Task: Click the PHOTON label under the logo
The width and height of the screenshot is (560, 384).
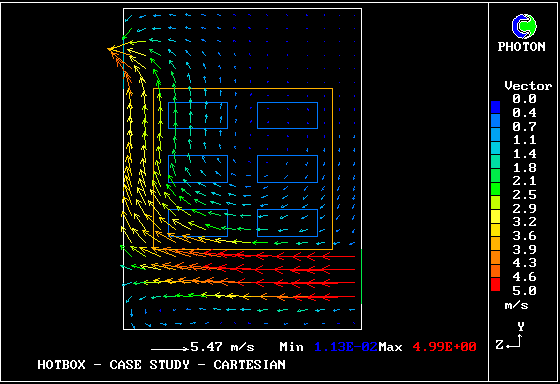Action: (x=522, y=47)
